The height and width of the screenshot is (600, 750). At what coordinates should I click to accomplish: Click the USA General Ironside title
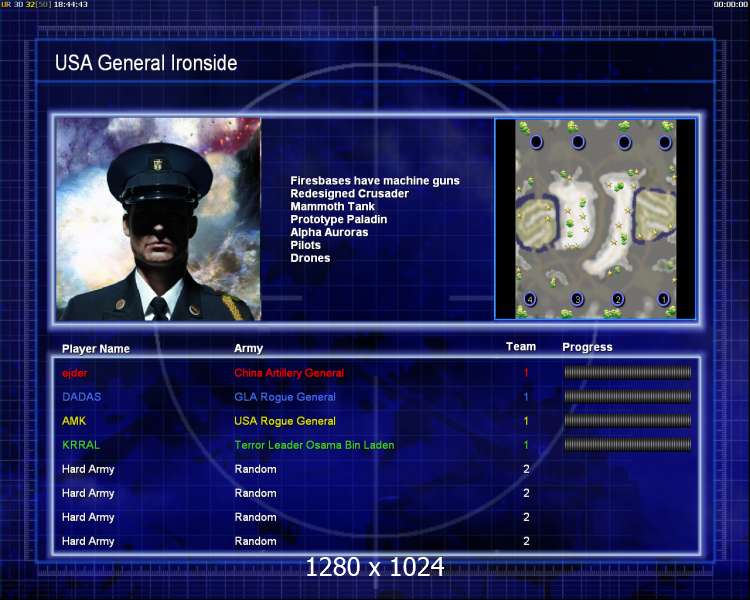(x=146, y=63)
